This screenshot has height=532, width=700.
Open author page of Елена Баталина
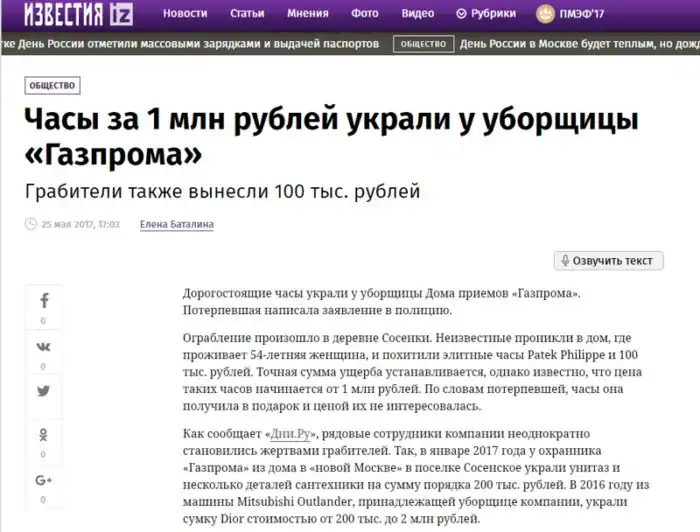click(176, 224)
